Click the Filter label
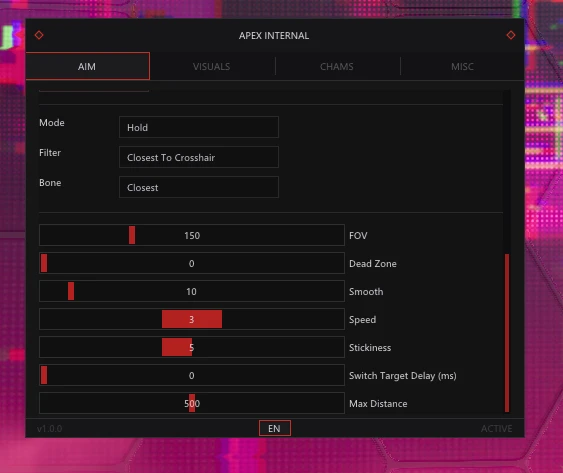The image size is (563, 473). point(50,153)
